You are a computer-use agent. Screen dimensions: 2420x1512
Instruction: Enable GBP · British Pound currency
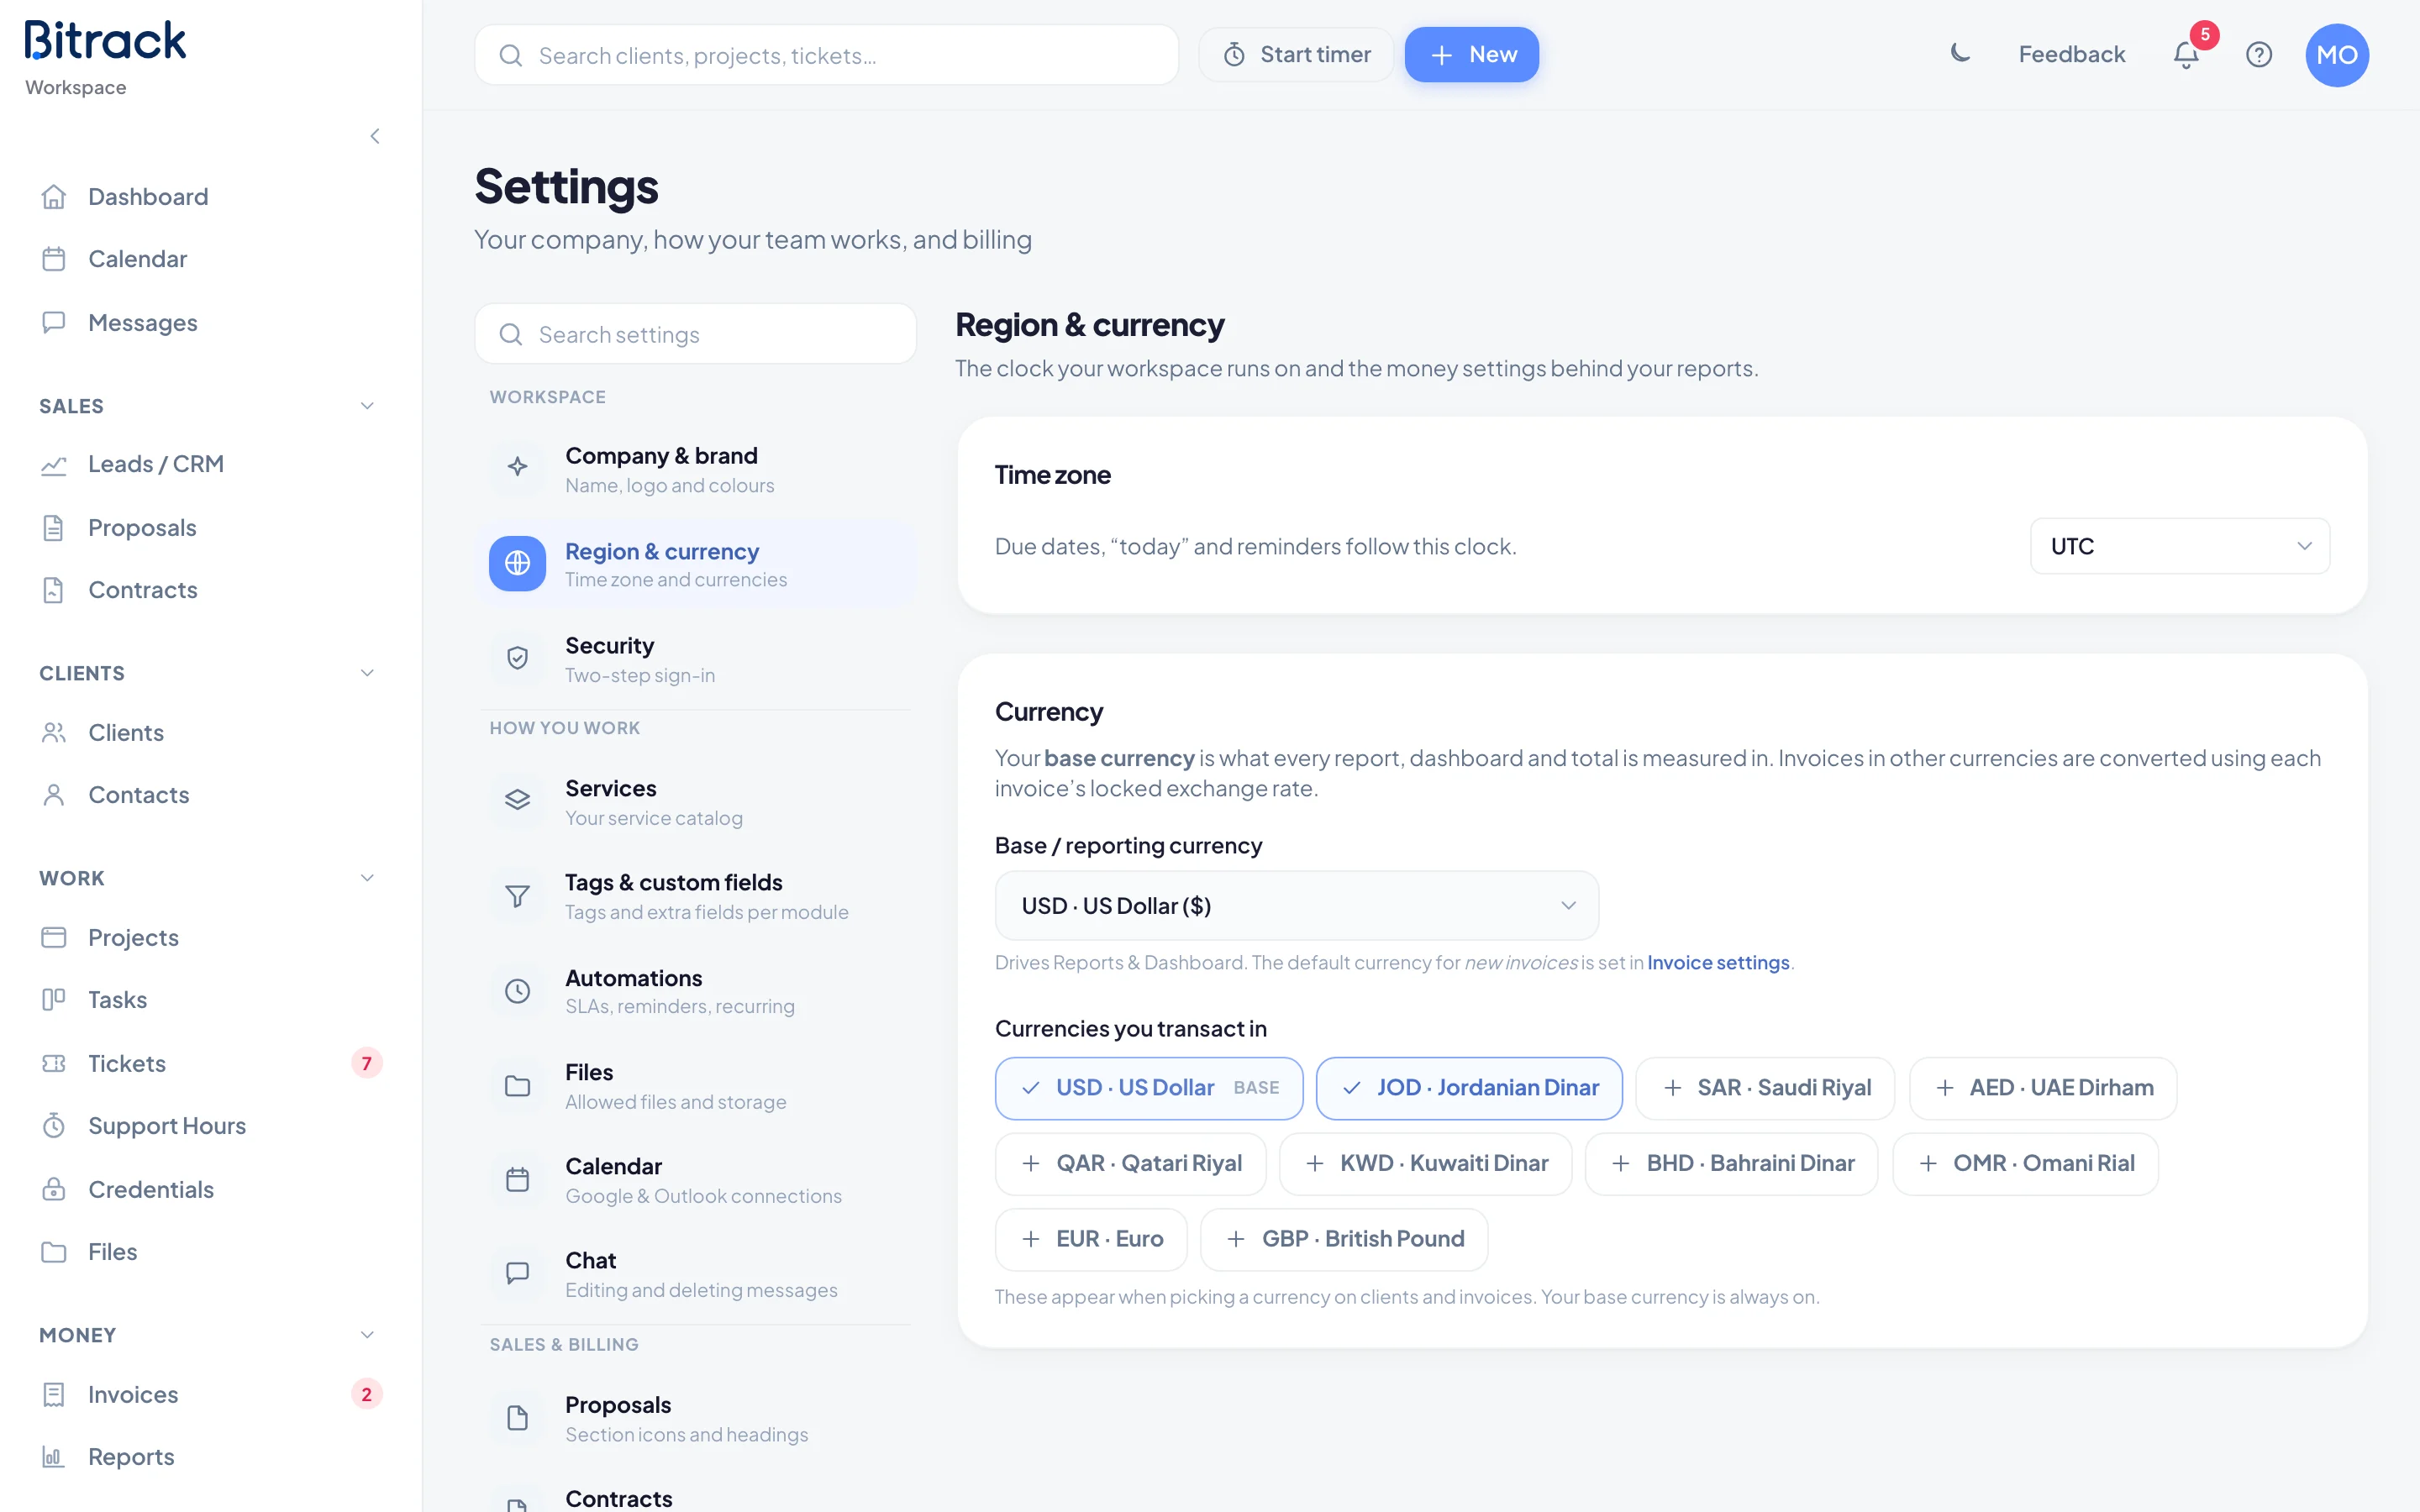(x=1344, y=1239)
